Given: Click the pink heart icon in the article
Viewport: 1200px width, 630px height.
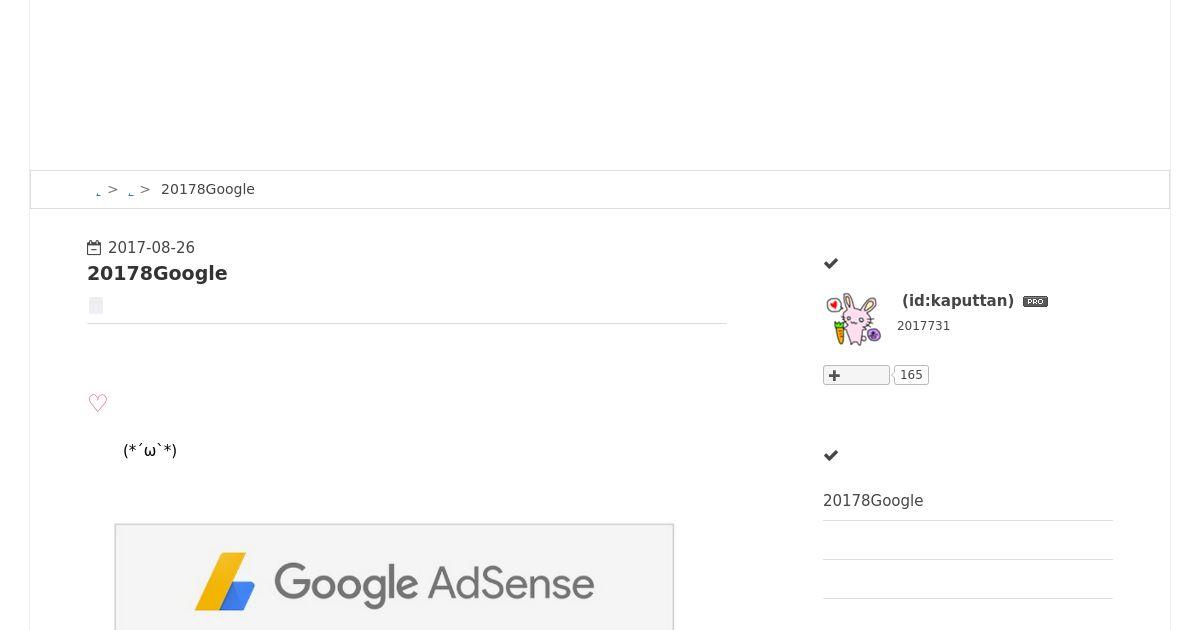Looking at the screenshot, I should click(x=98, y=403).
